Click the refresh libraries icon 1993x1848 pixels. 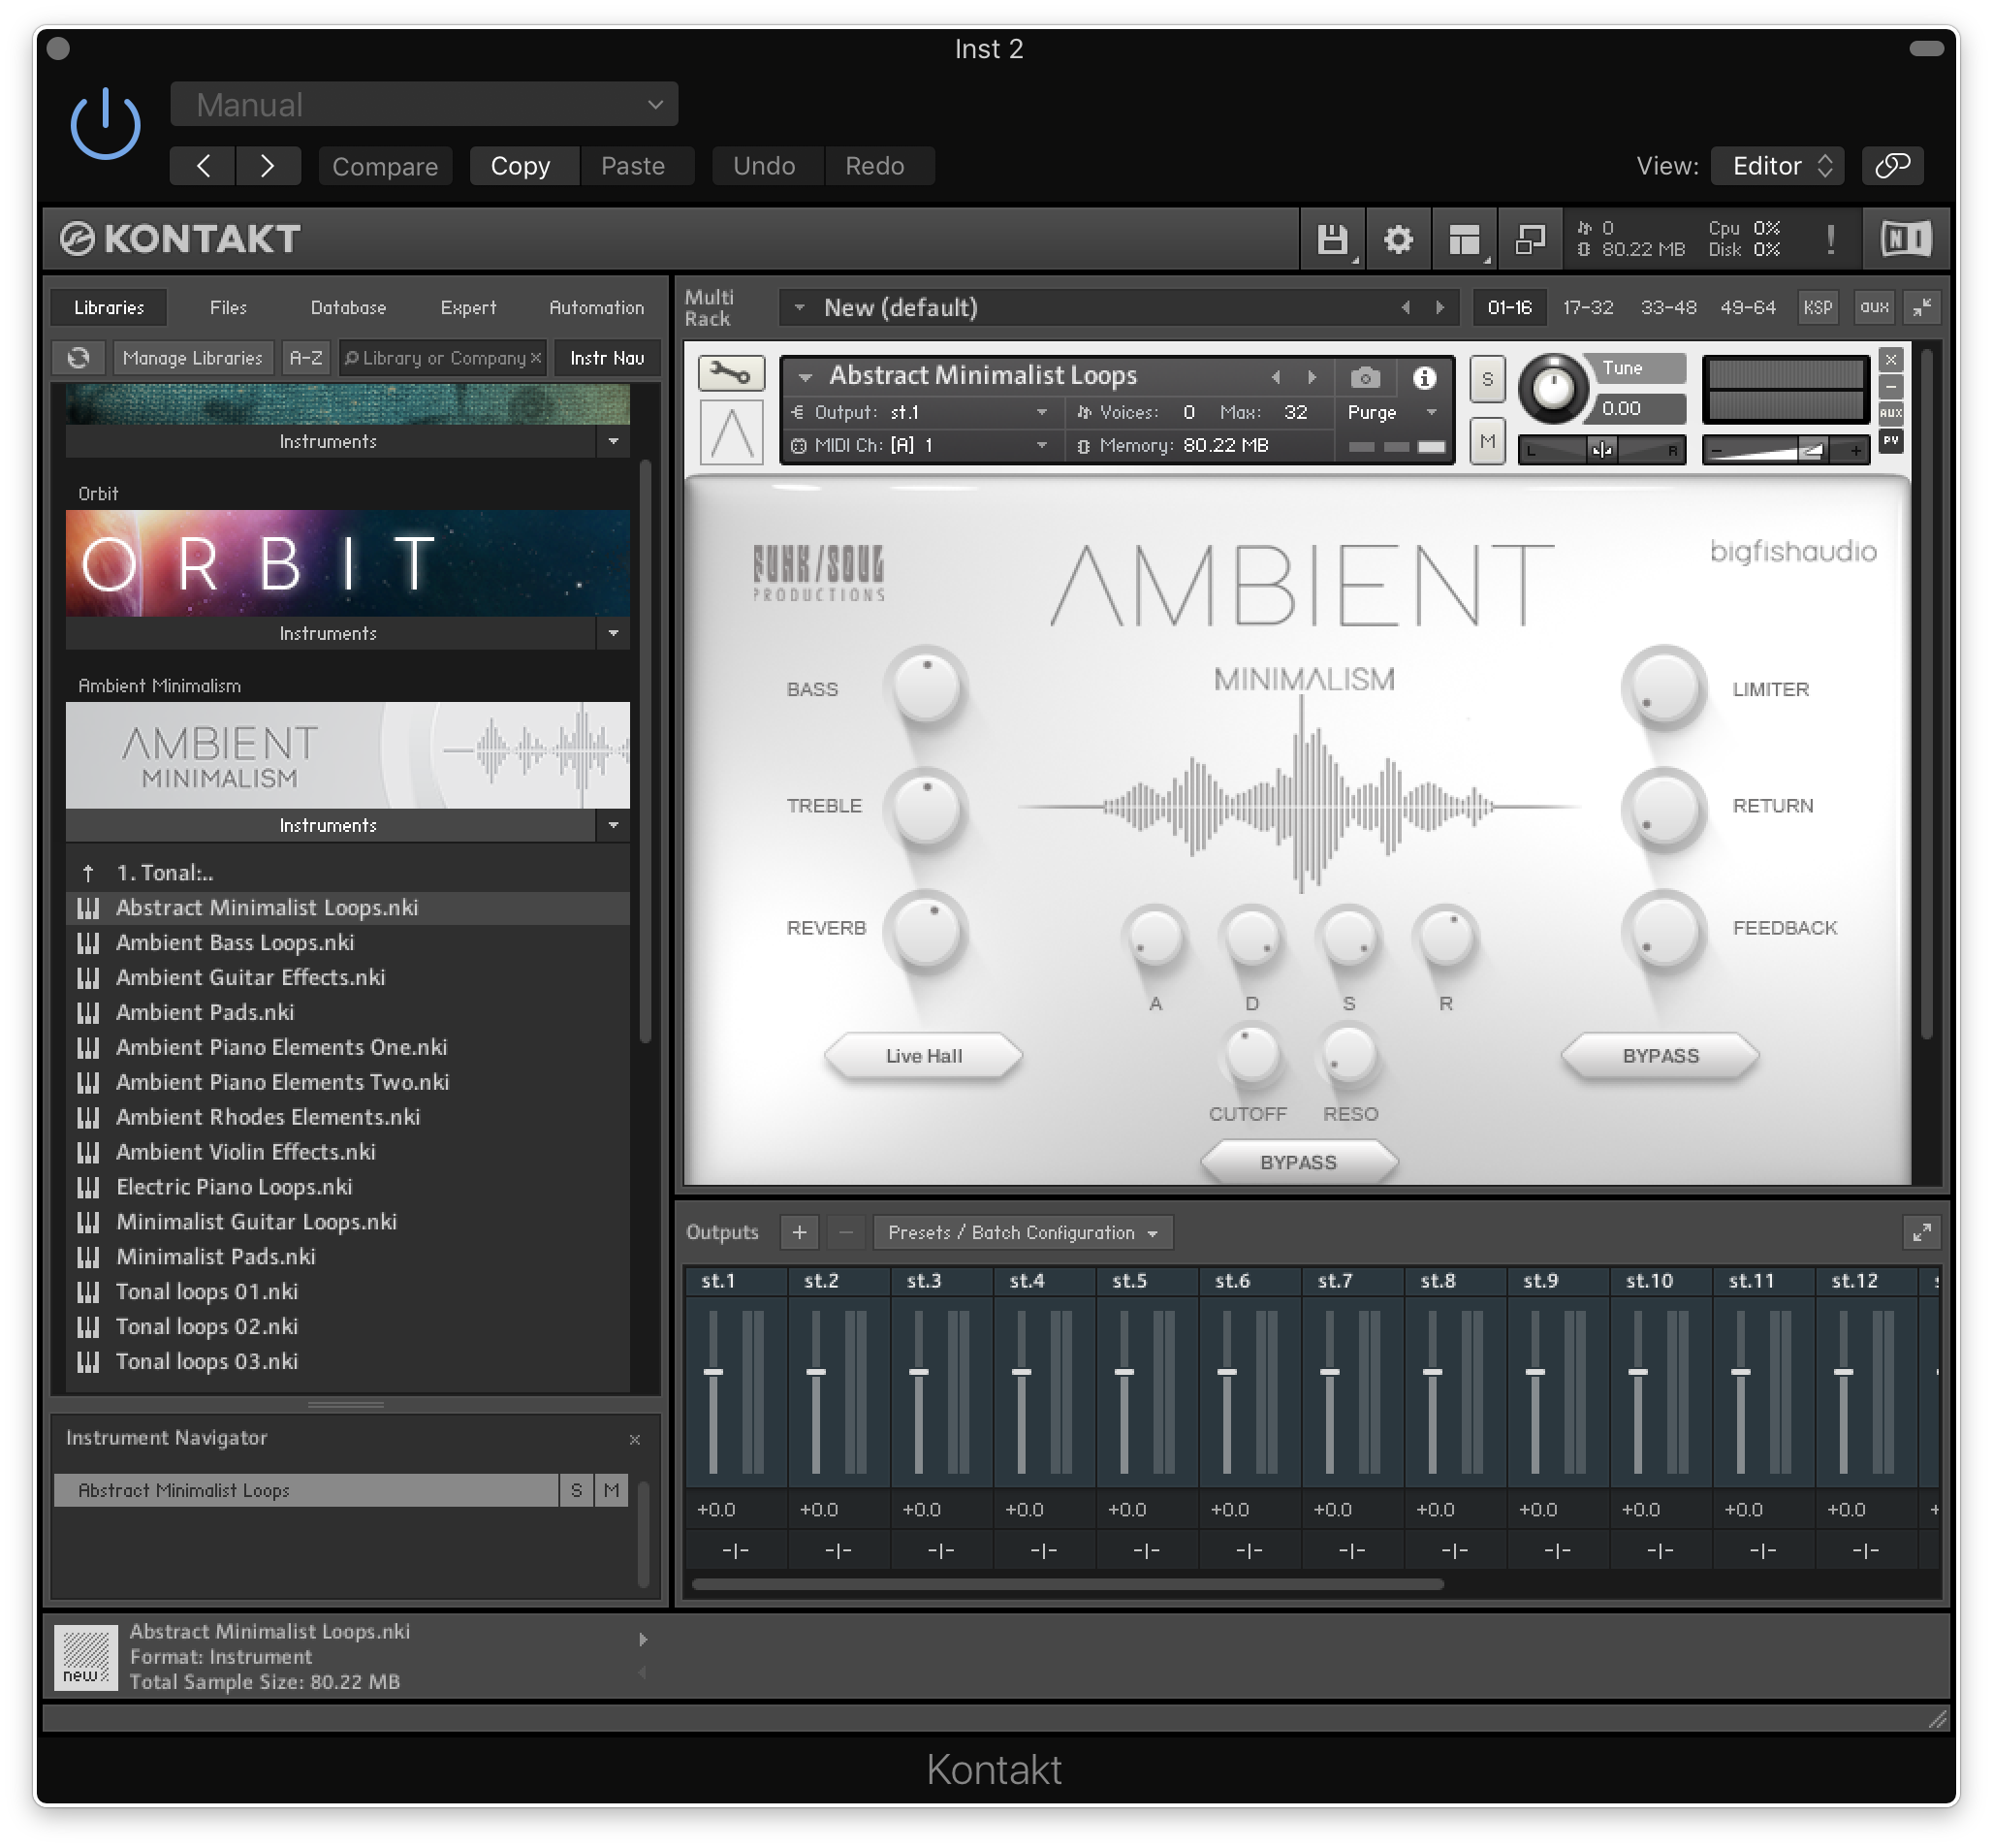[x=78, y=358]
